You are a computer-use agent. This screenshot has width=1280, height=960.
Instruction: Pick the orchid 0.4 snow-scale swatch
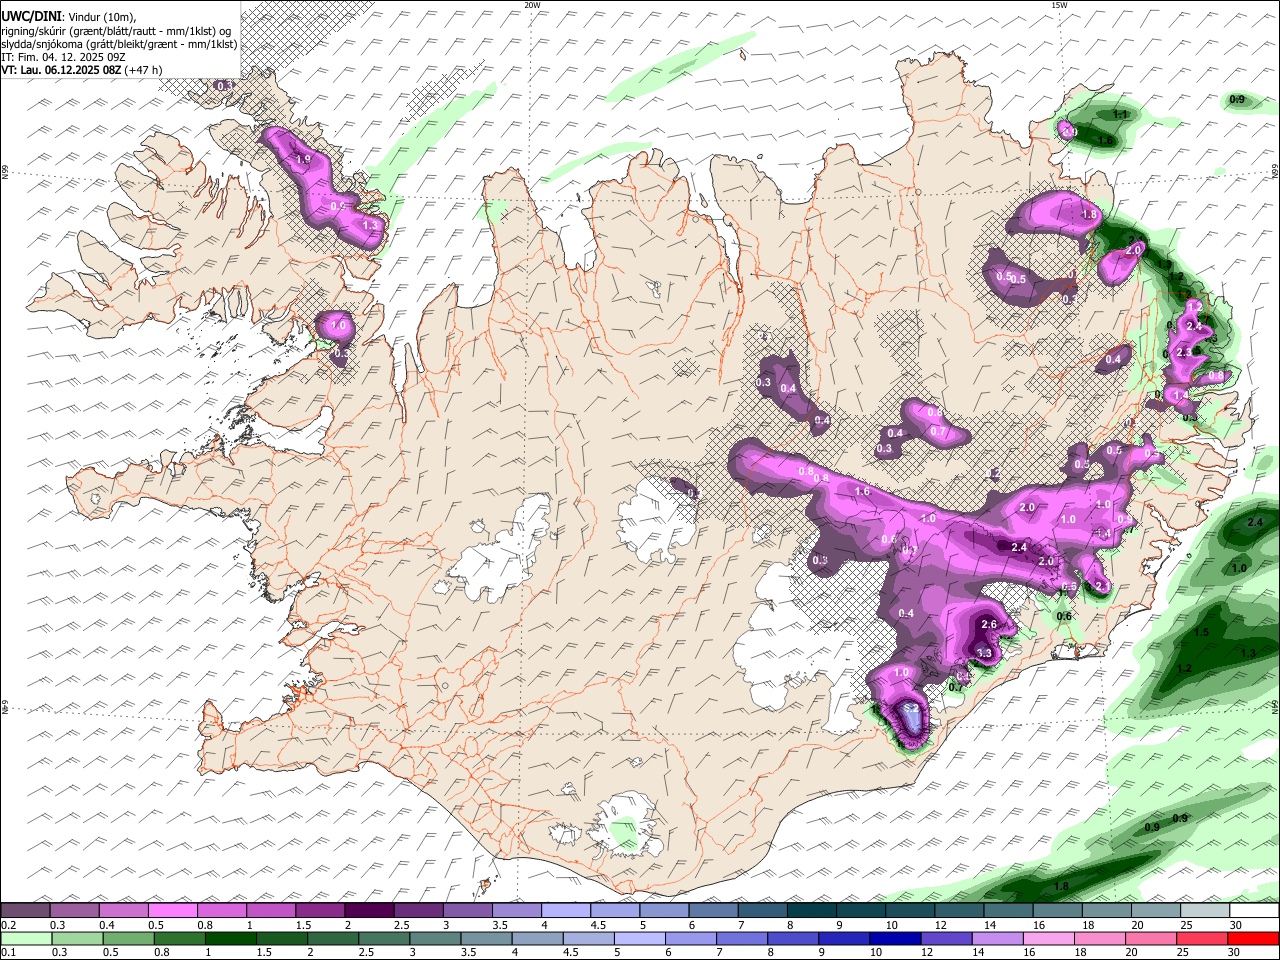[x=123, y=911]
